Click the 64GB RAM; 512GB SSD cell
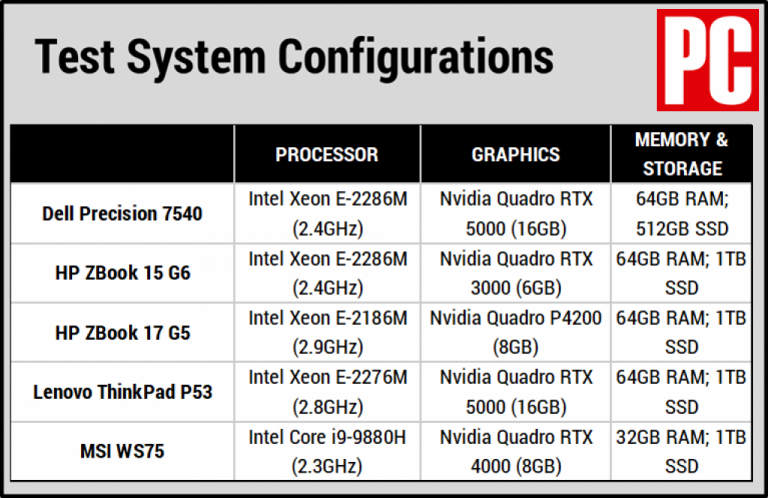768x498 pixels. 682,213
